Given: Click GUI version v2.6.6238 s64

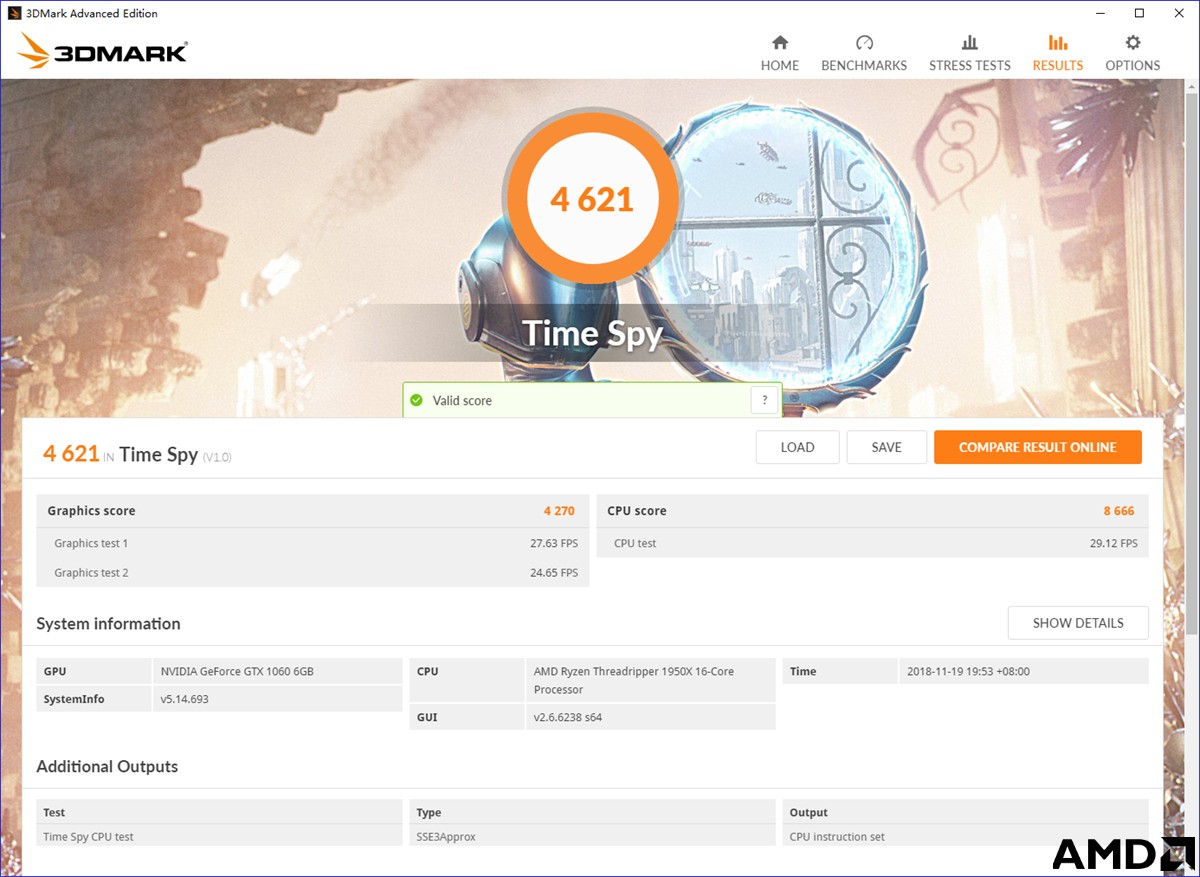Looking at the screenshot, I should click(568, 717).
